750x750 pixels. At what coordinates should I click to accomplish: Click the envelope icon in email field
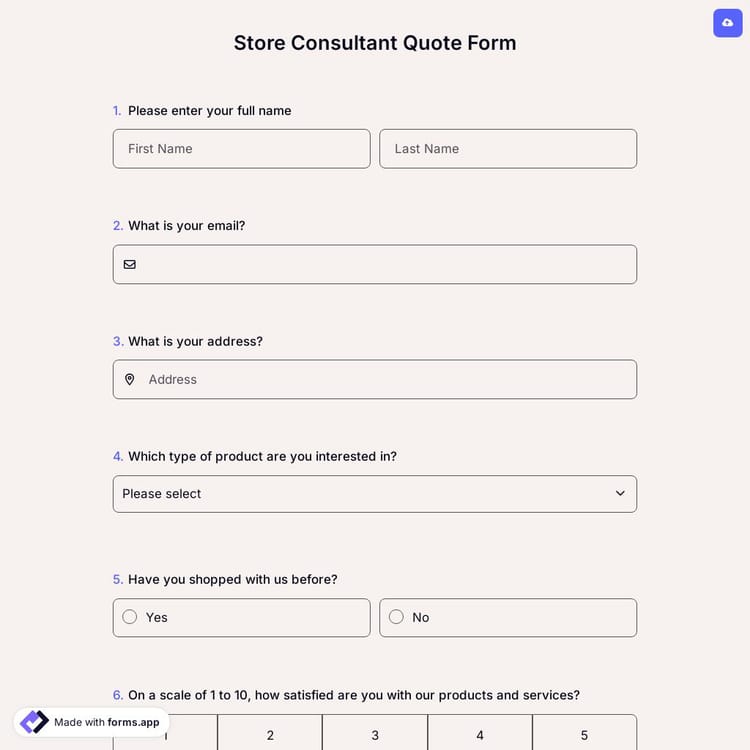(130, 265)
